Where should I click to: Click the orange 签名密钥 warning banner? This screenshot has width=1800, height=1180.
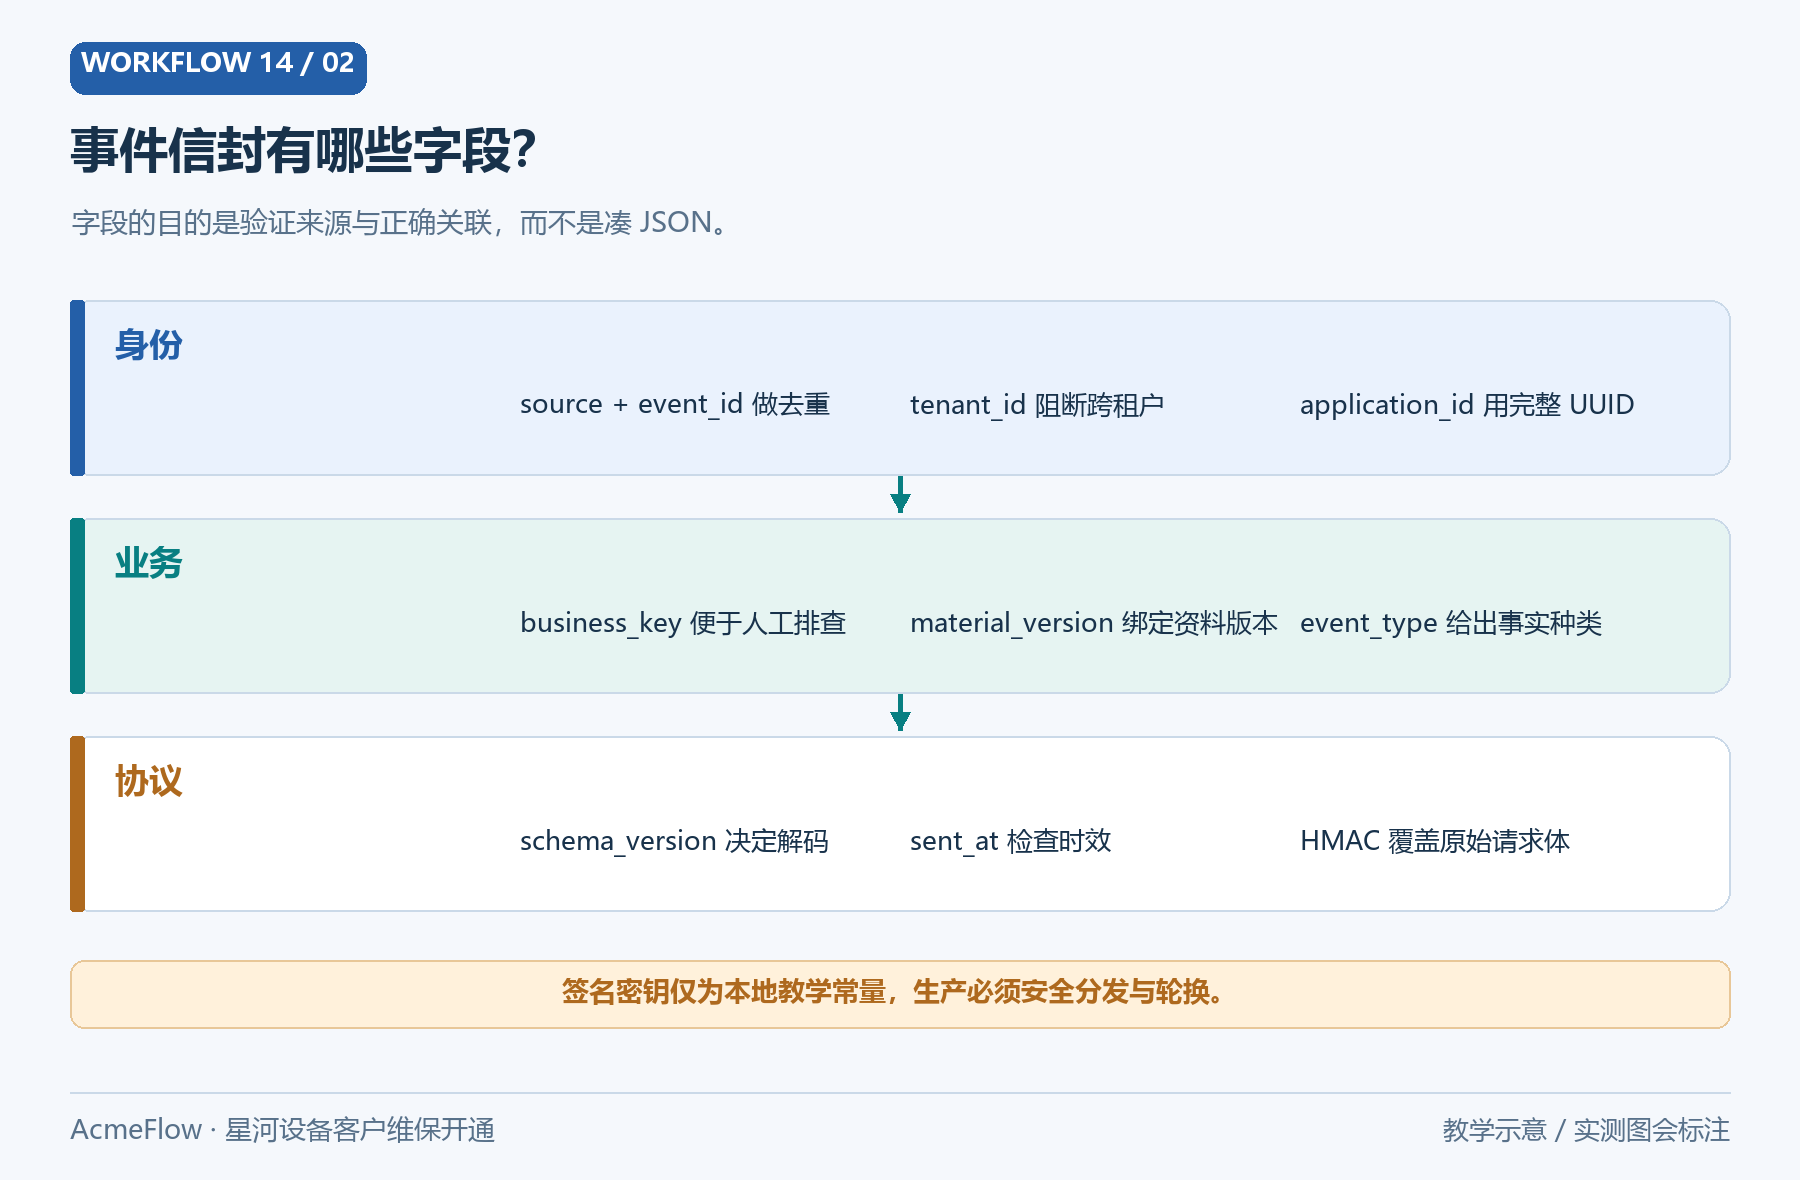(x=900, y=994)
